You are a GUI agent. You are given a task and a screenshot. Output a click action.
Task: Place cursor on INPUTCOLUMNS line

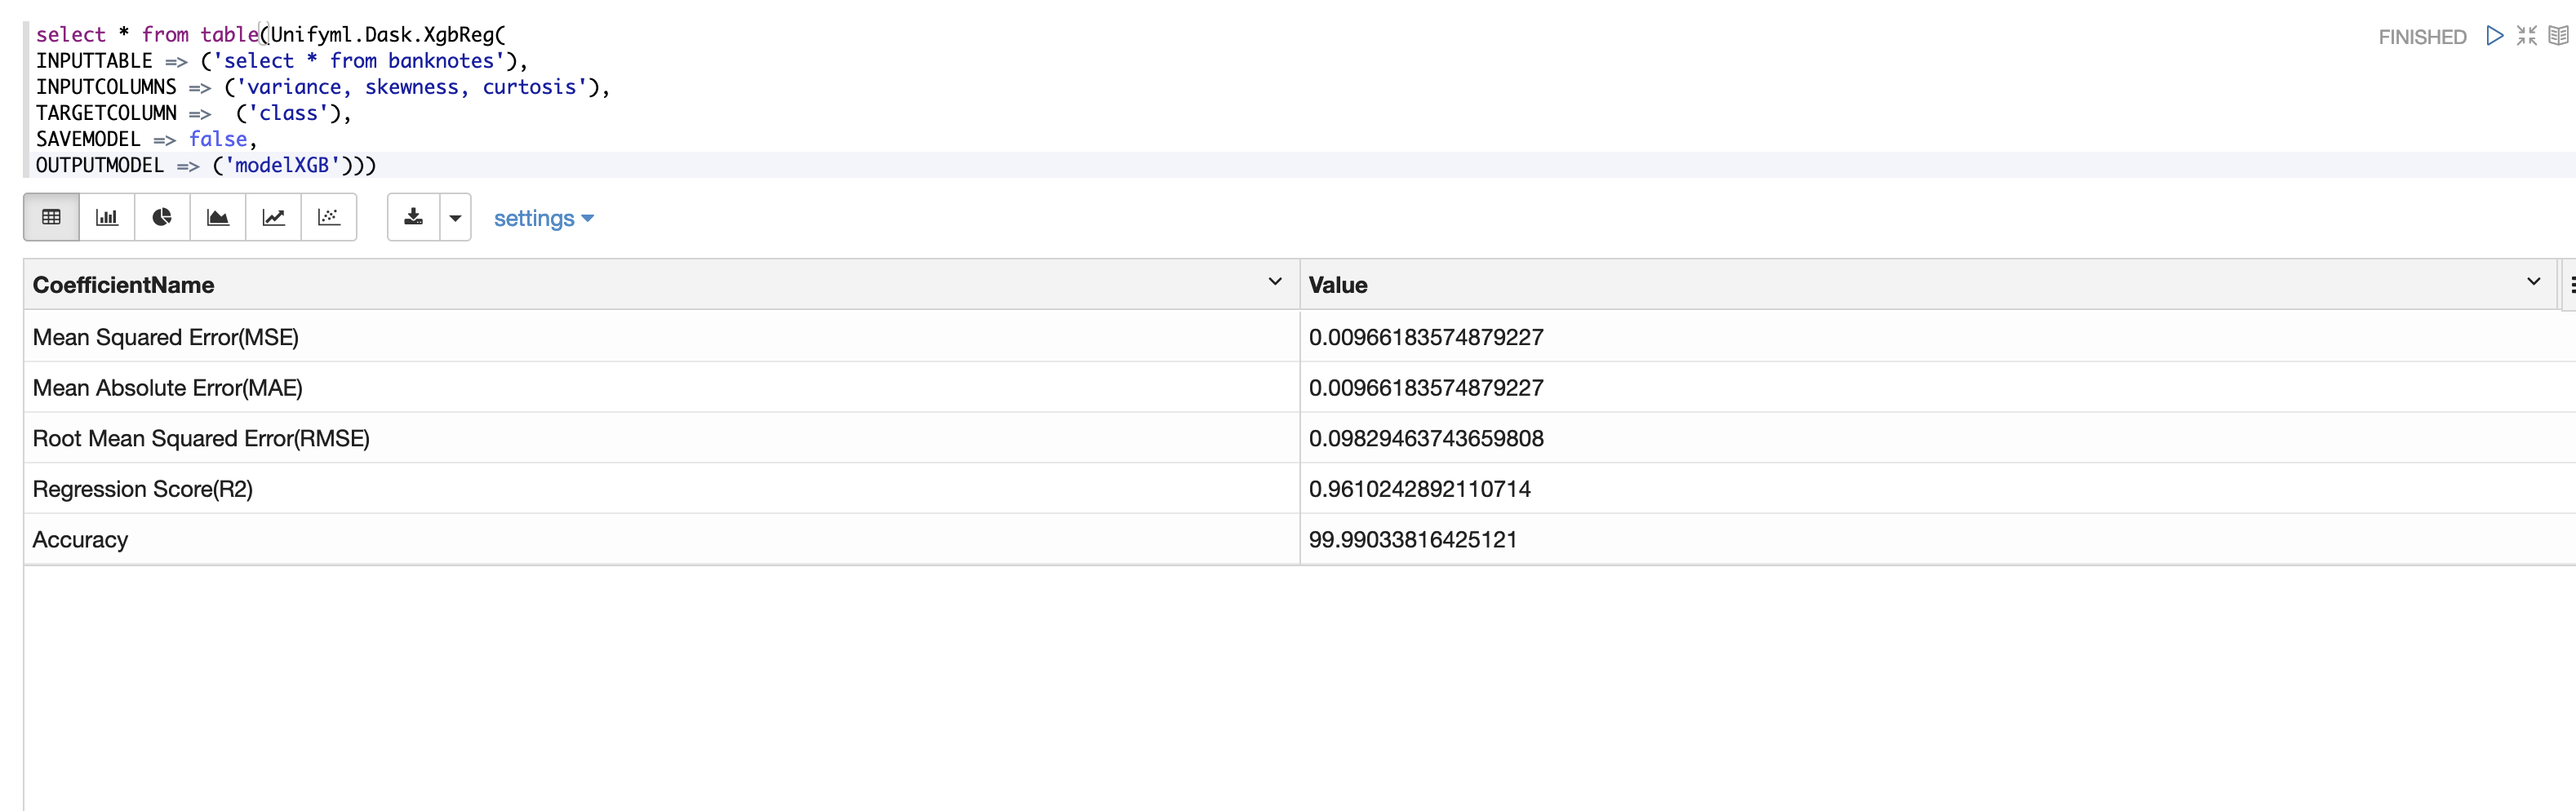323,87
